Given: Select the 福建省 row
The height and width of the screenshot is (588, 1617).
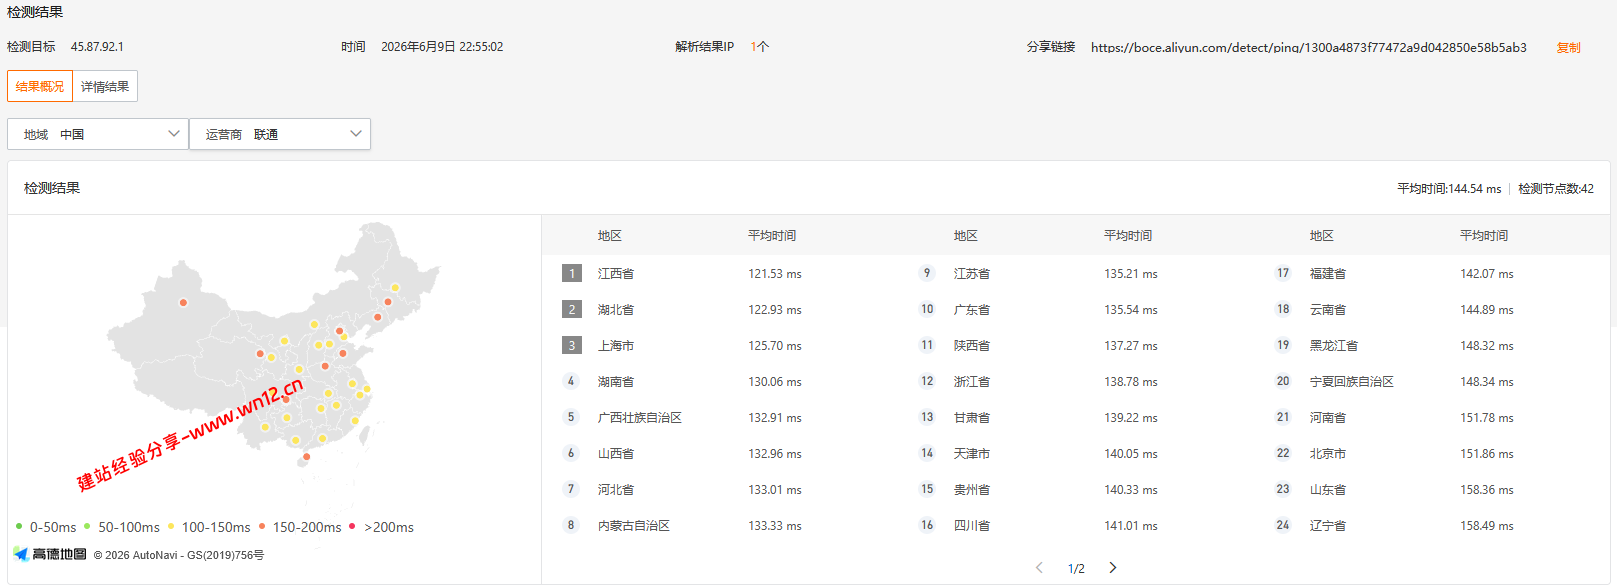Looking at the screenshot, I should tap(1431, 273).
